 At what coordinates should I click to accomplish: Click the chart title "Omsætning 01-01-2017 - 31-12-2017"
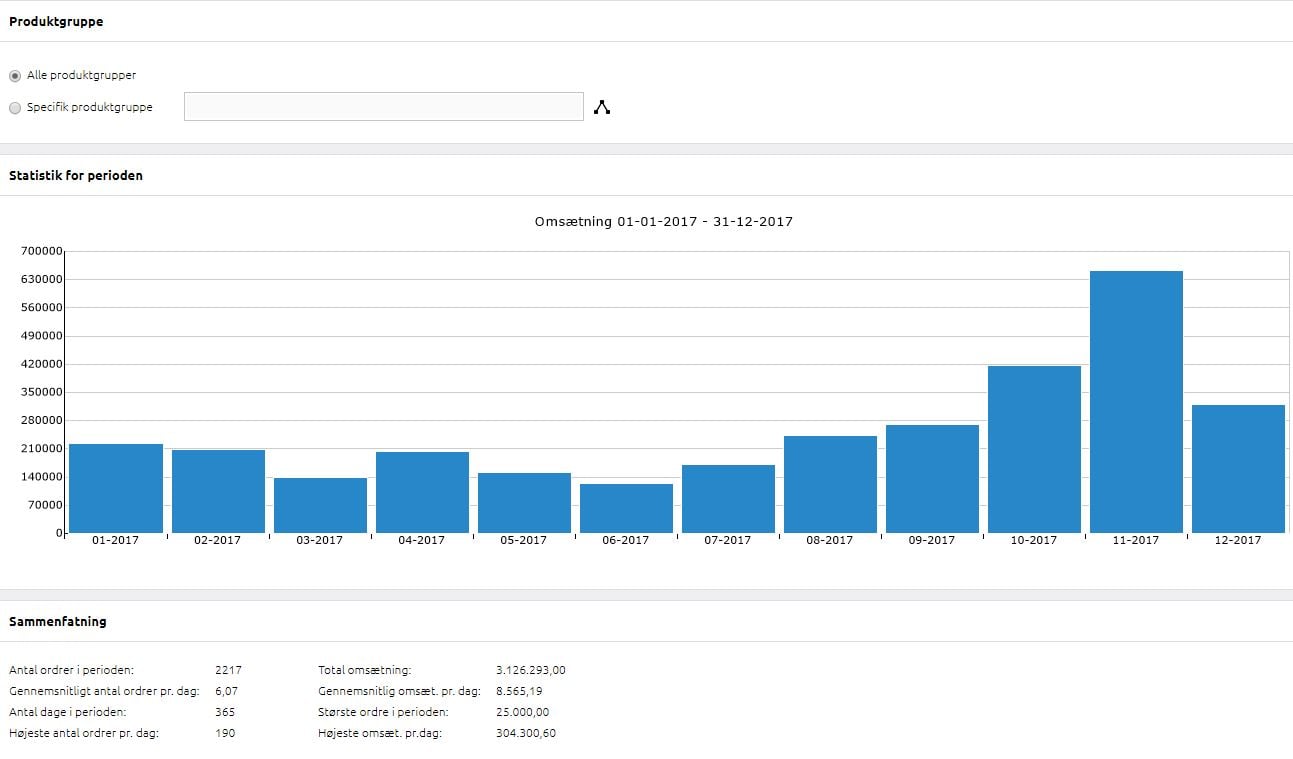(664, 222)
